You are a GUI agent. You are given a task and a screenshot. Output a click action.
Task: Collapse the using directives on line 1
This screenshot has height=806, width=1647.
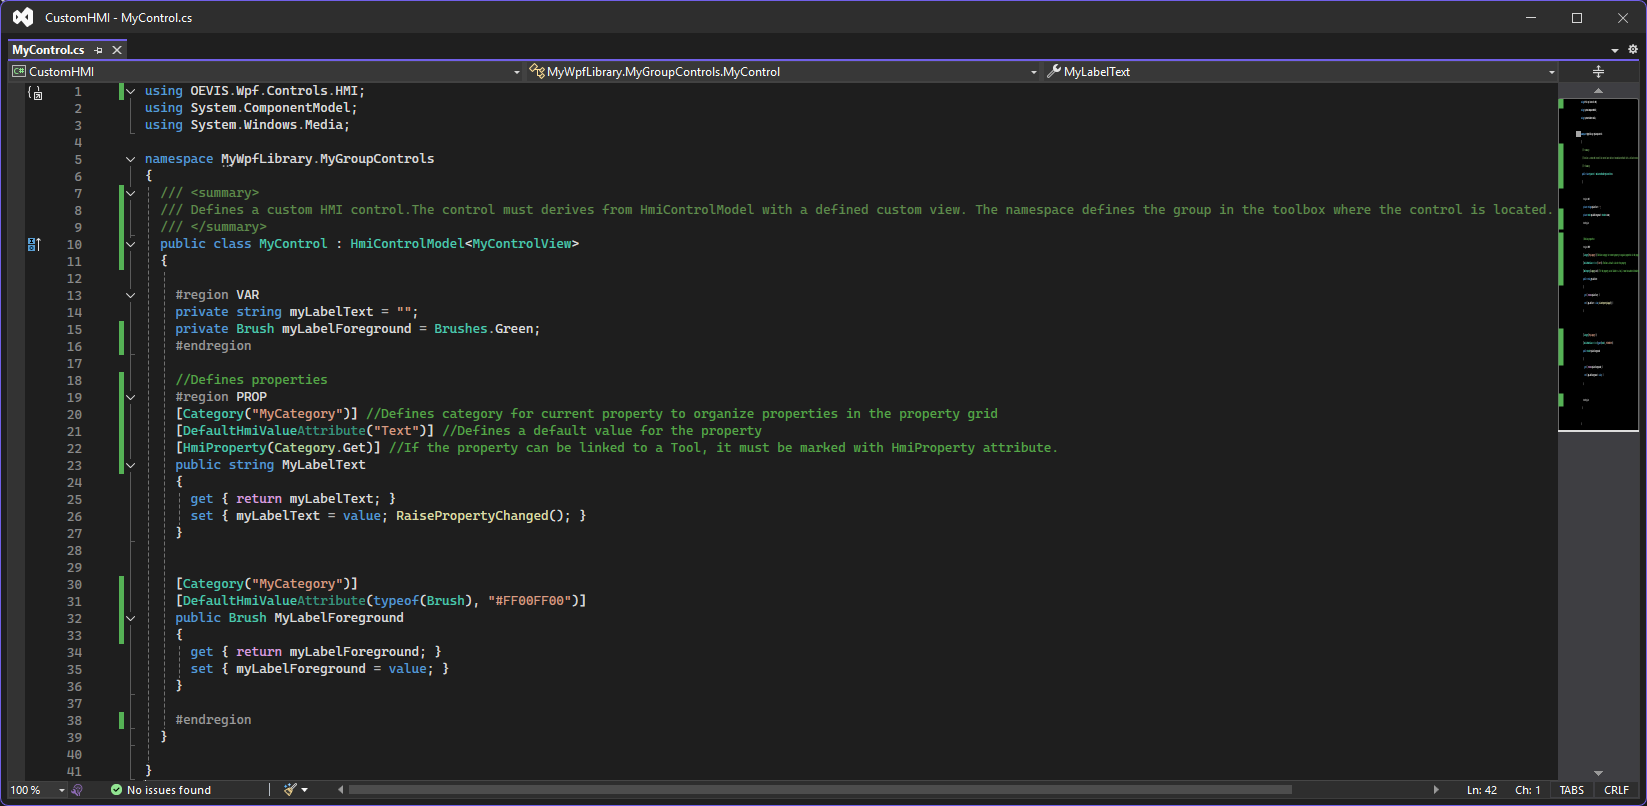(130, 91)
